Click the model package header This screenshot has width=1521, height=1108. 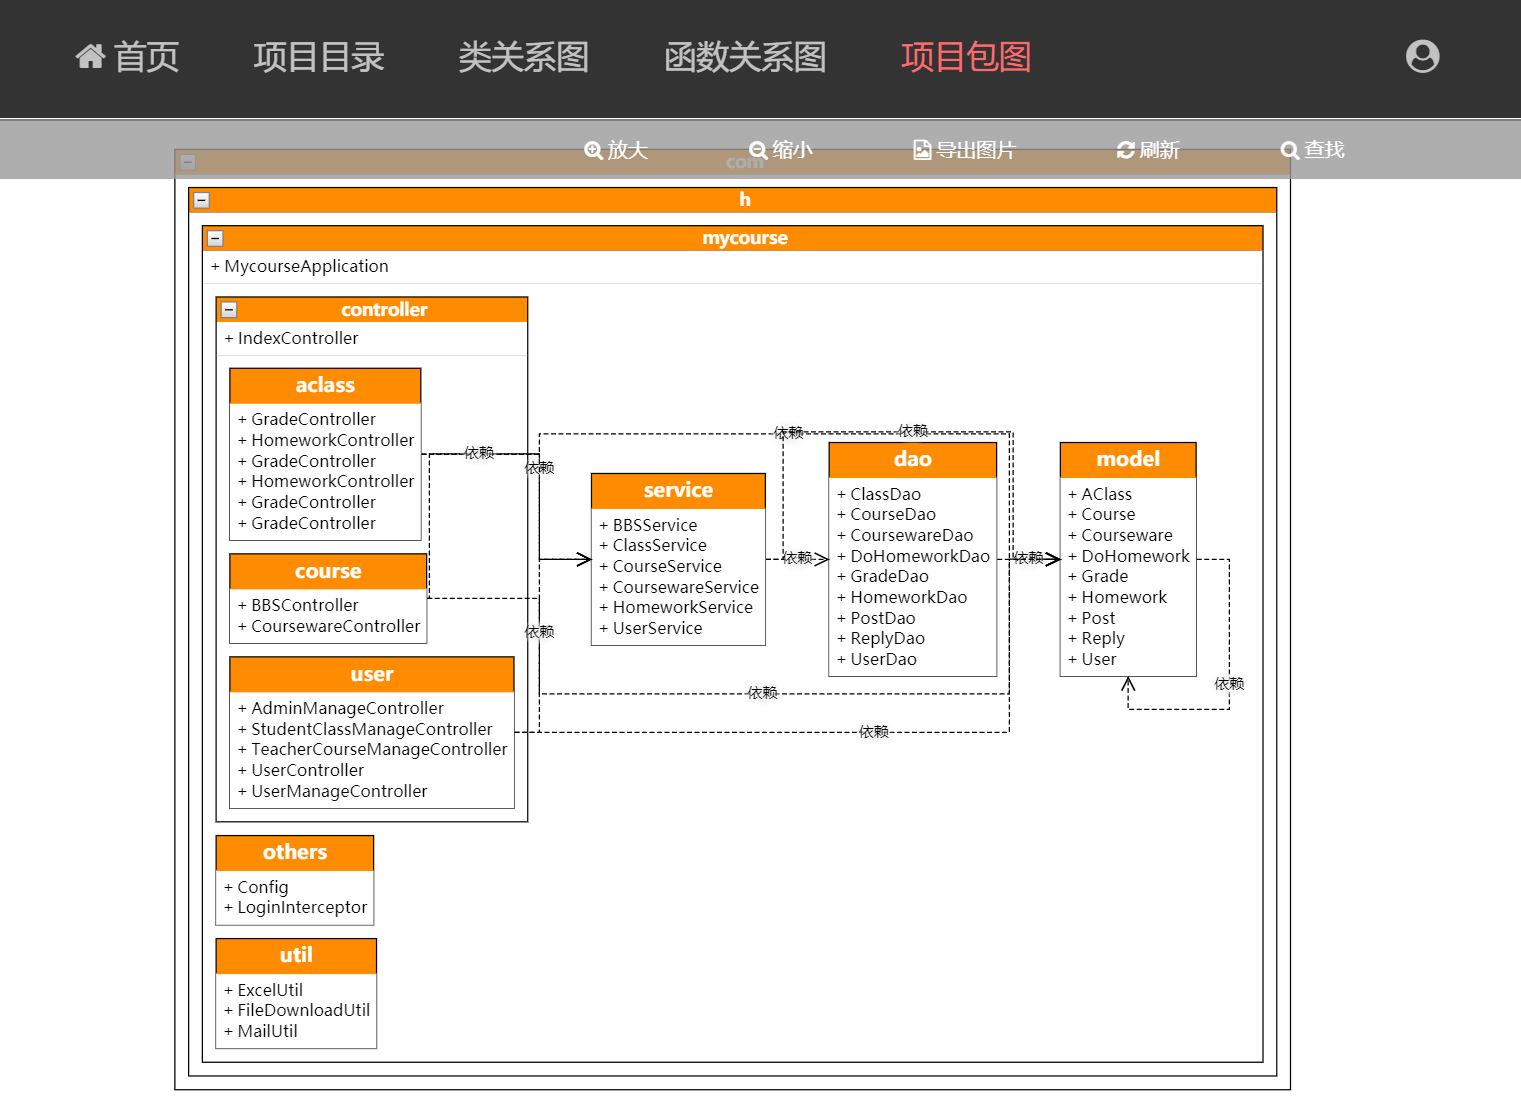point(1127,459)
